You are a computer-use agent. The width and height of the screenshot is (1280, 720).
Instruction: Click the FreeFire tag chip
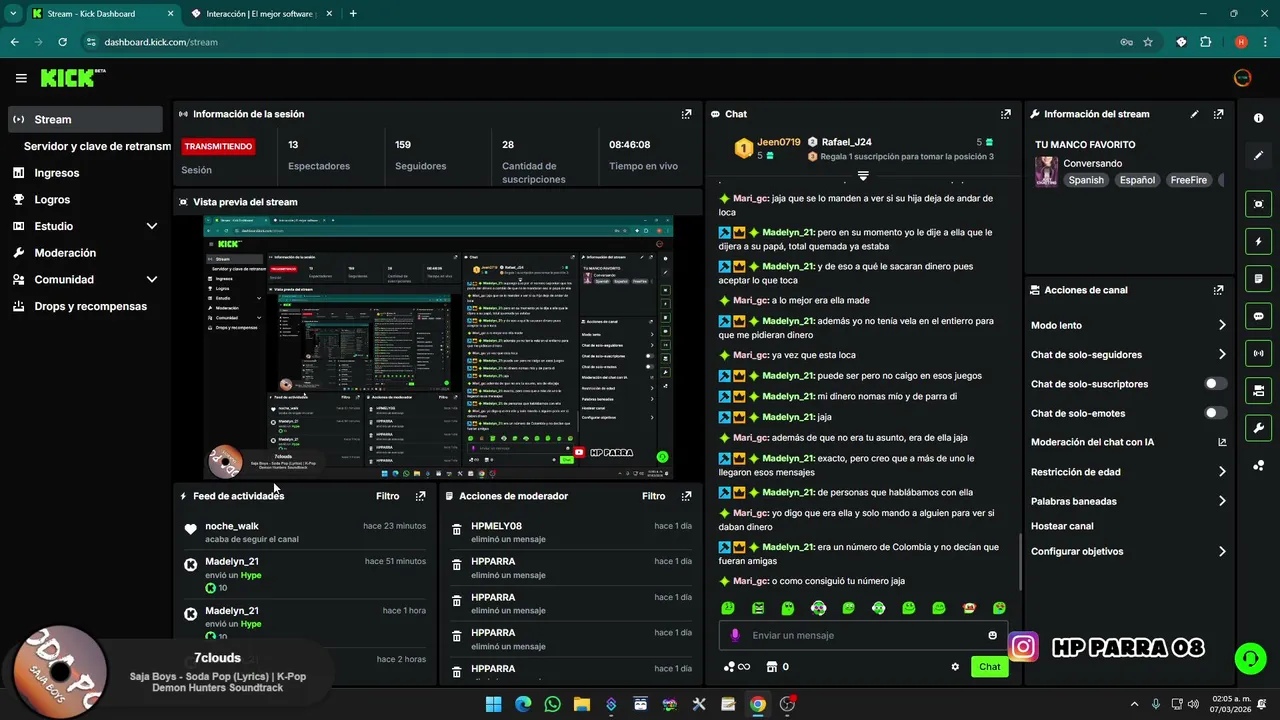coord(1189,180)
